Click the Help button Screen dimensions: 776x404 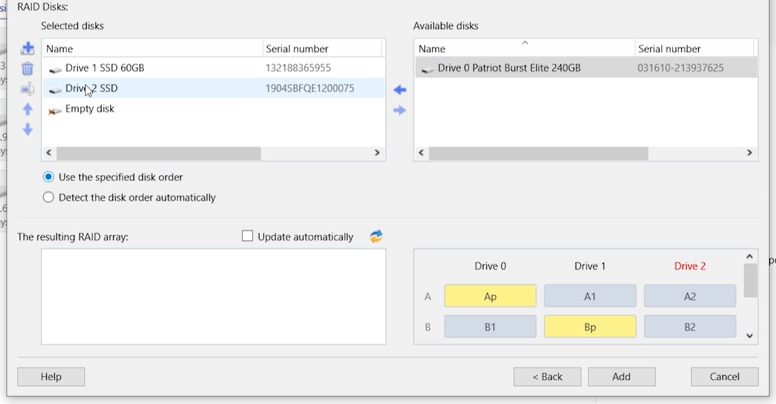(x=51, y=376)
